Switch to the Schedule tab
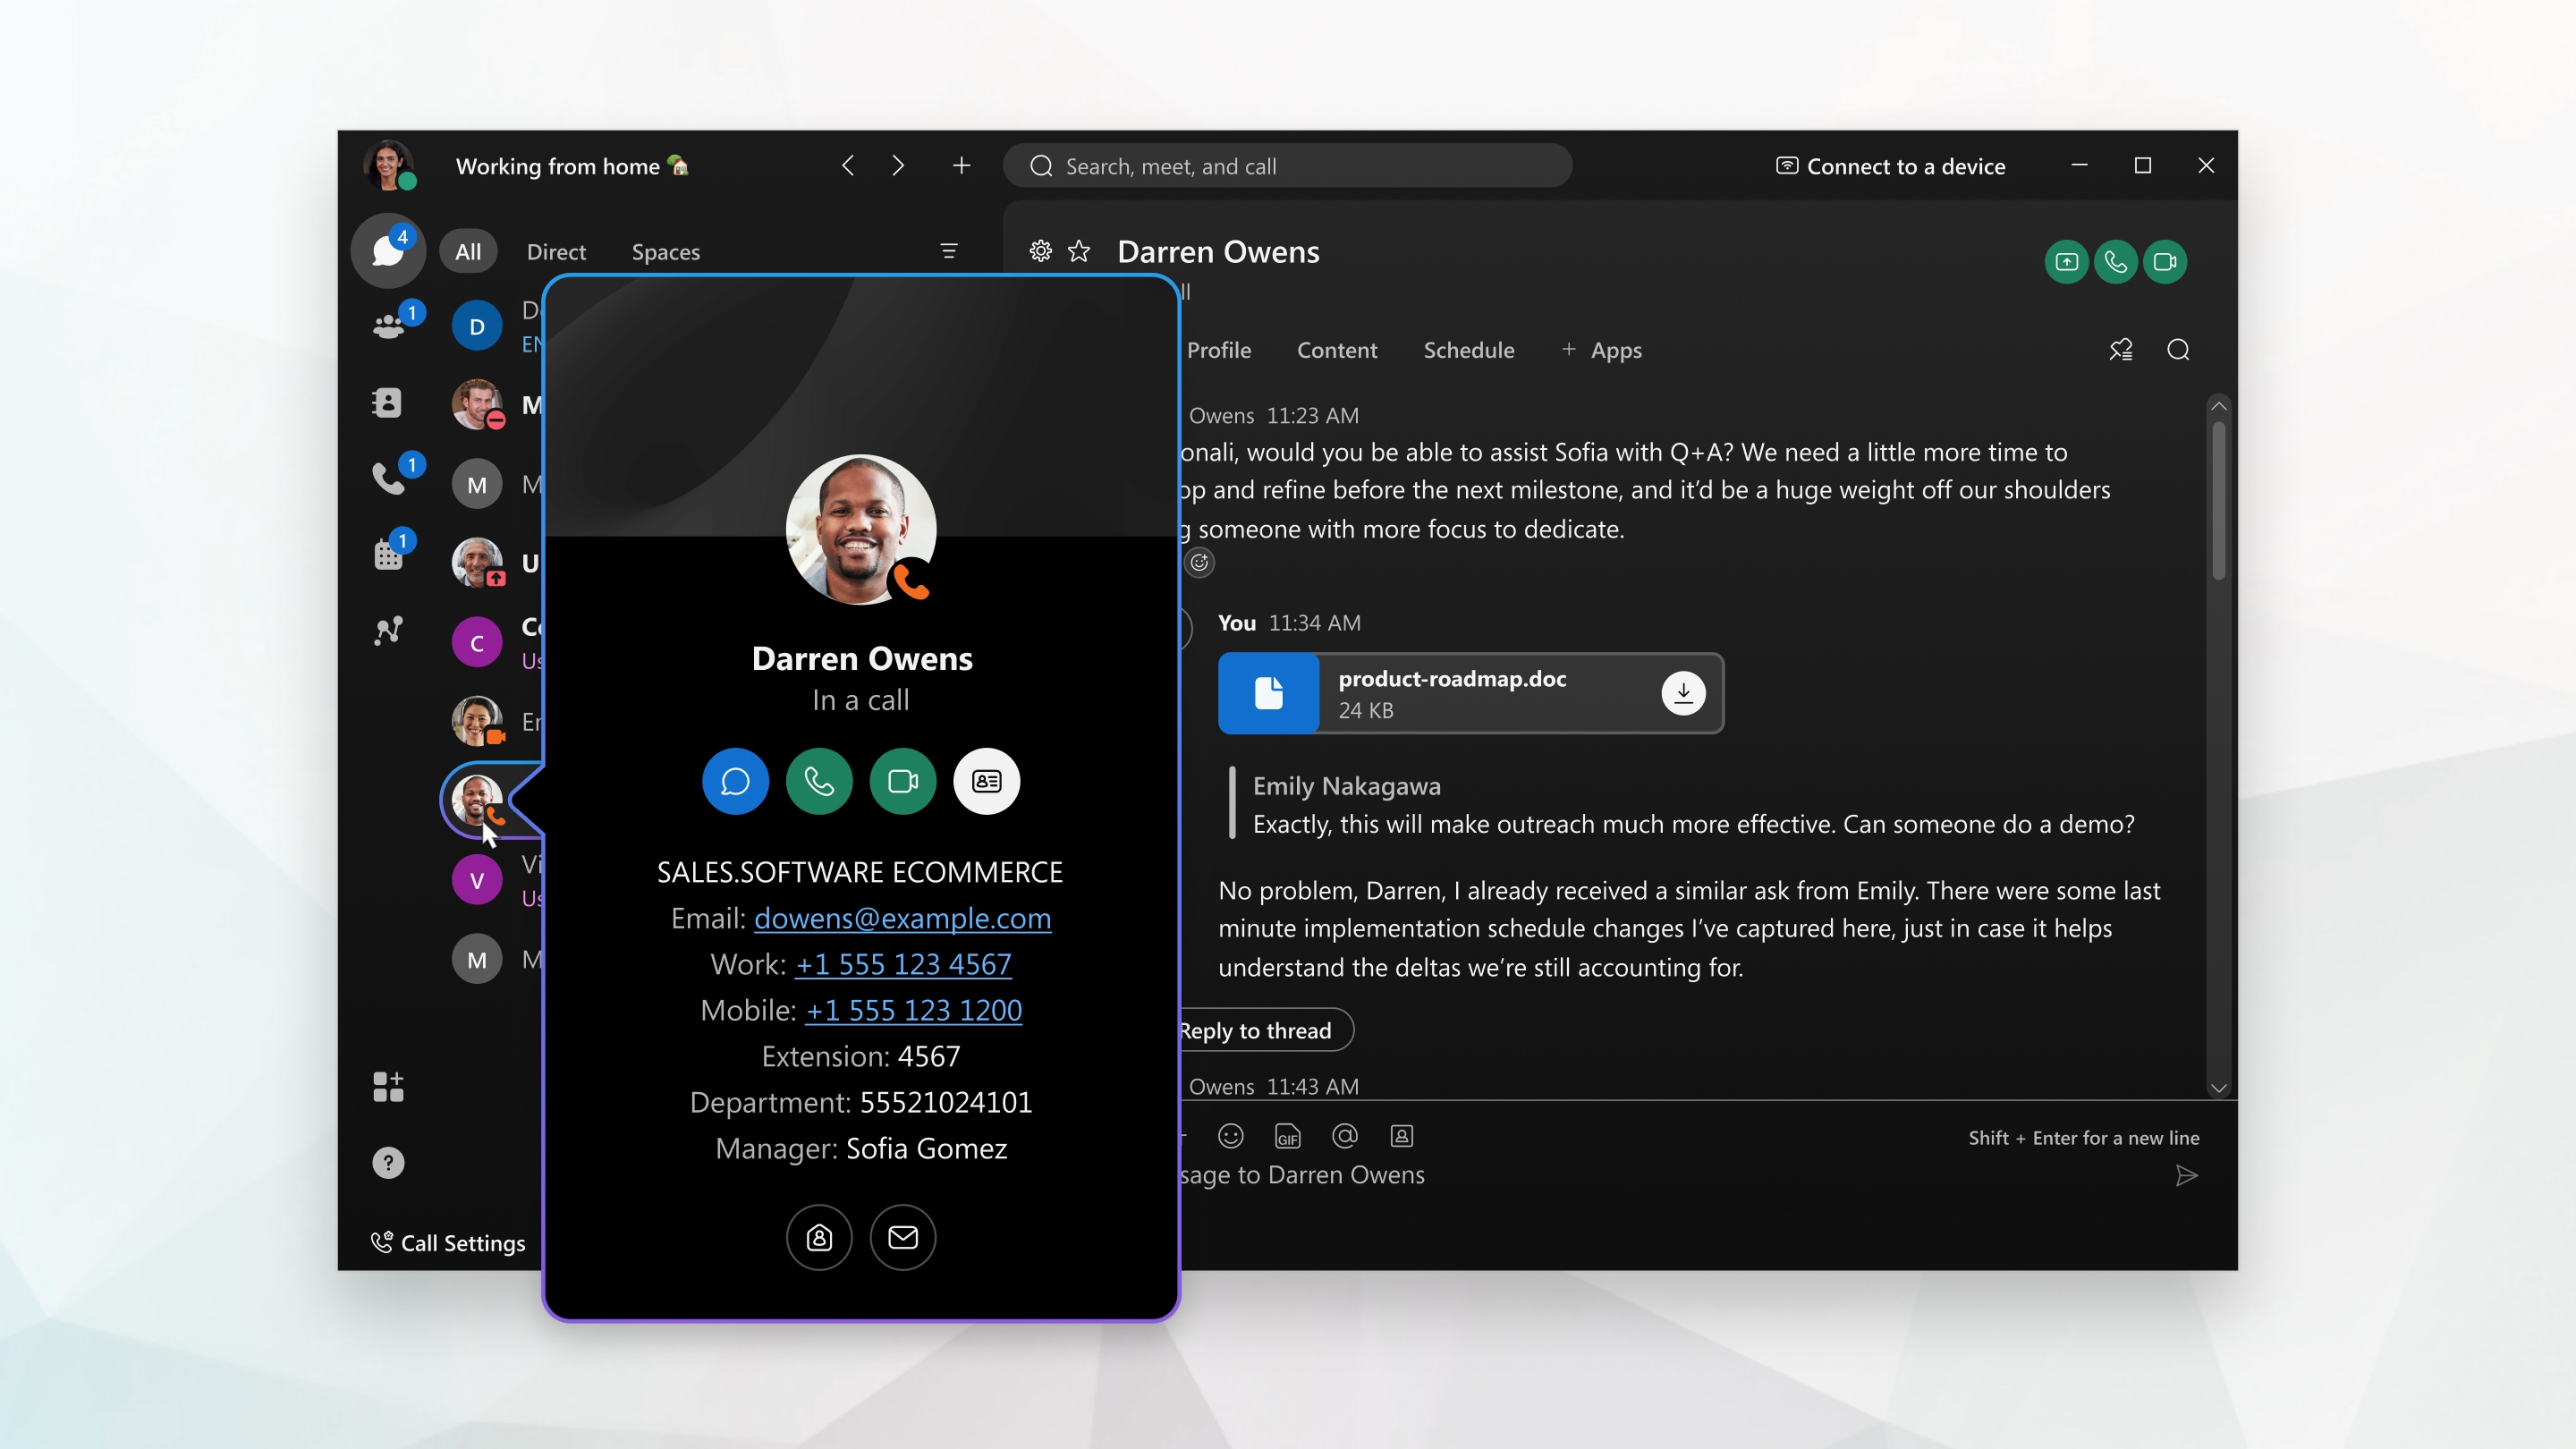Screen dimensions: 2576x1449 [1468, 350]
